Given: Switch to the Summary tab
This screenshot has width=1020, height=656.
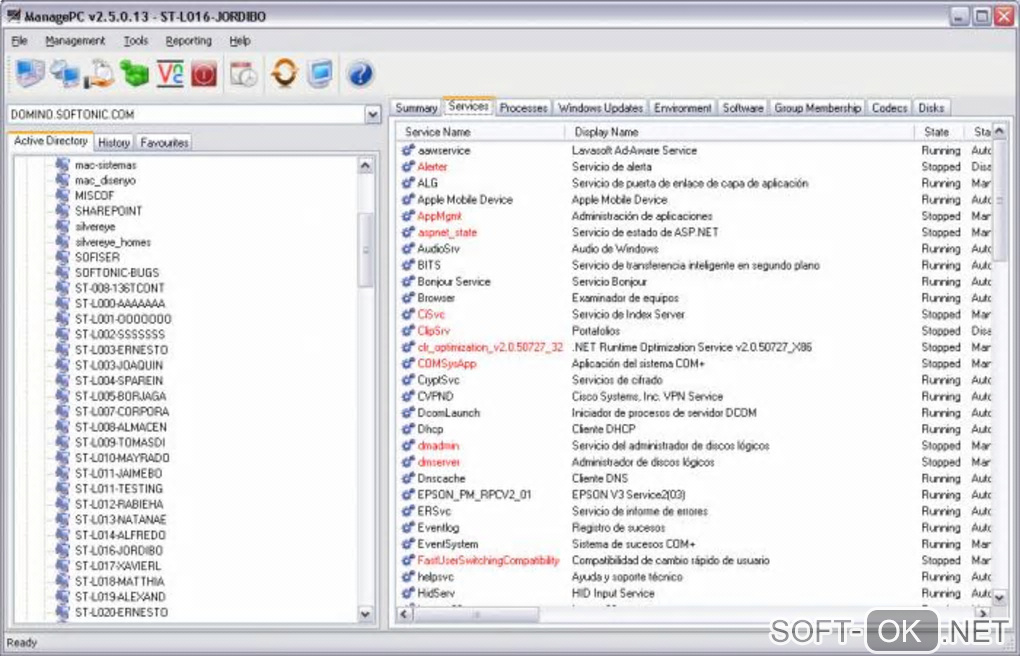Looking at the screenshot, I should [416, 108].
